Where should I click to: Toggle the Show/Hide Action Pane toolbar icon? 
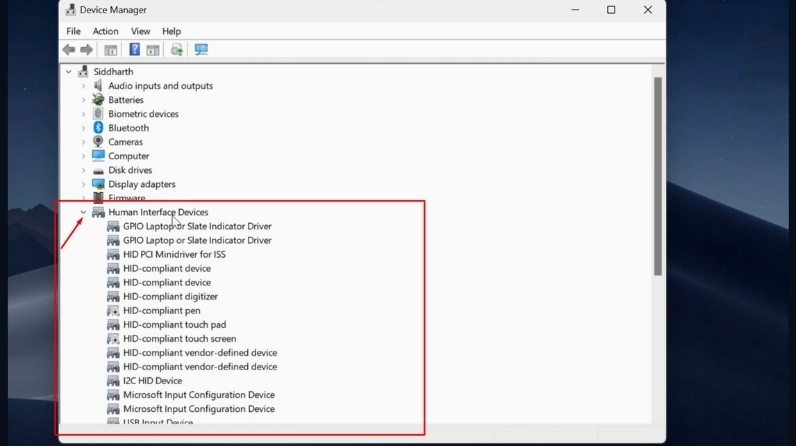(x=153, y=50)
